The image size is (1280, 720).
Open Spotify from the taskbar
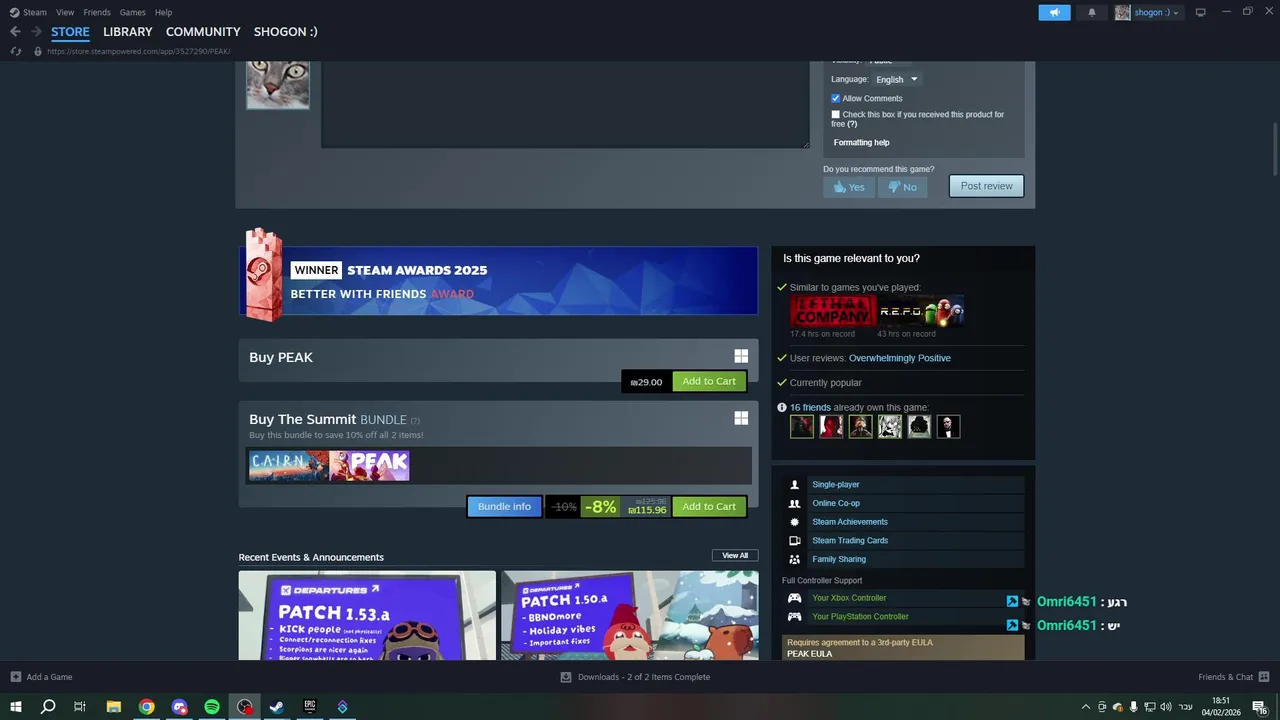pyautogui.click(x=212, y=707)
